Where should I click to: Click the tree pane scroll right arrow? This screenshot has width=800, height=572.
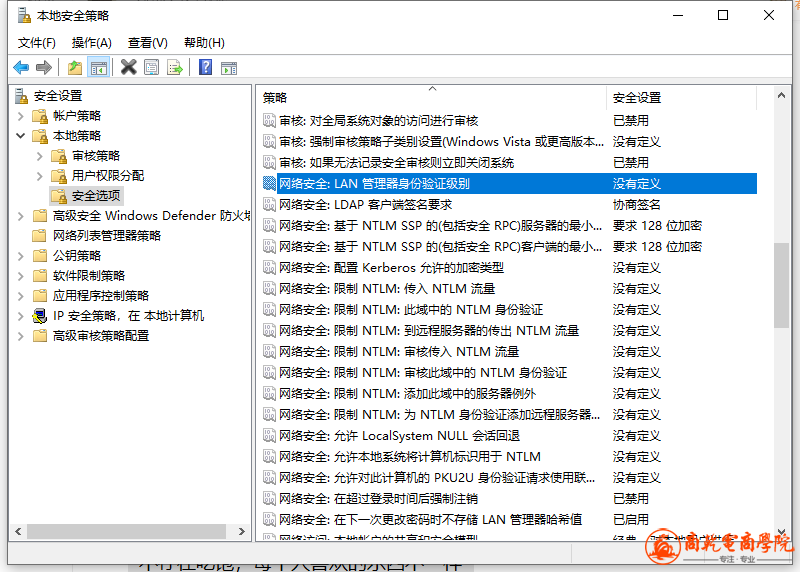pos(242,531)
